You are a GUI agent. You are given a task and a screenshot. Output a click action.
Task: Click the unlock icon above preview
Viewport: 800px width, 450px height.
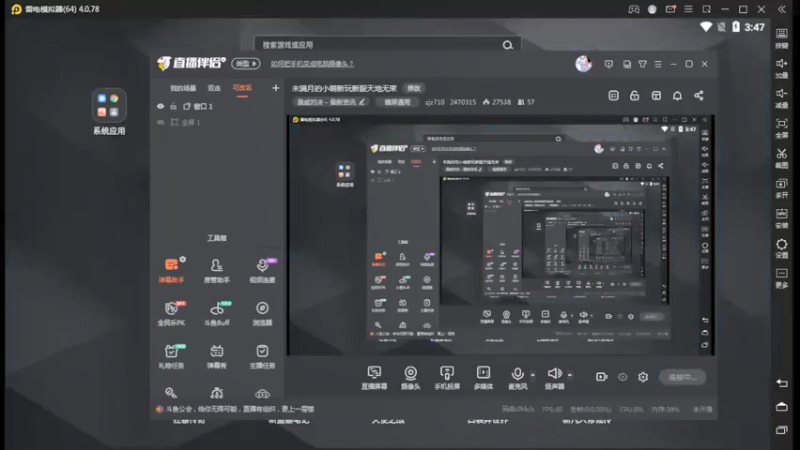pos(634,95)
